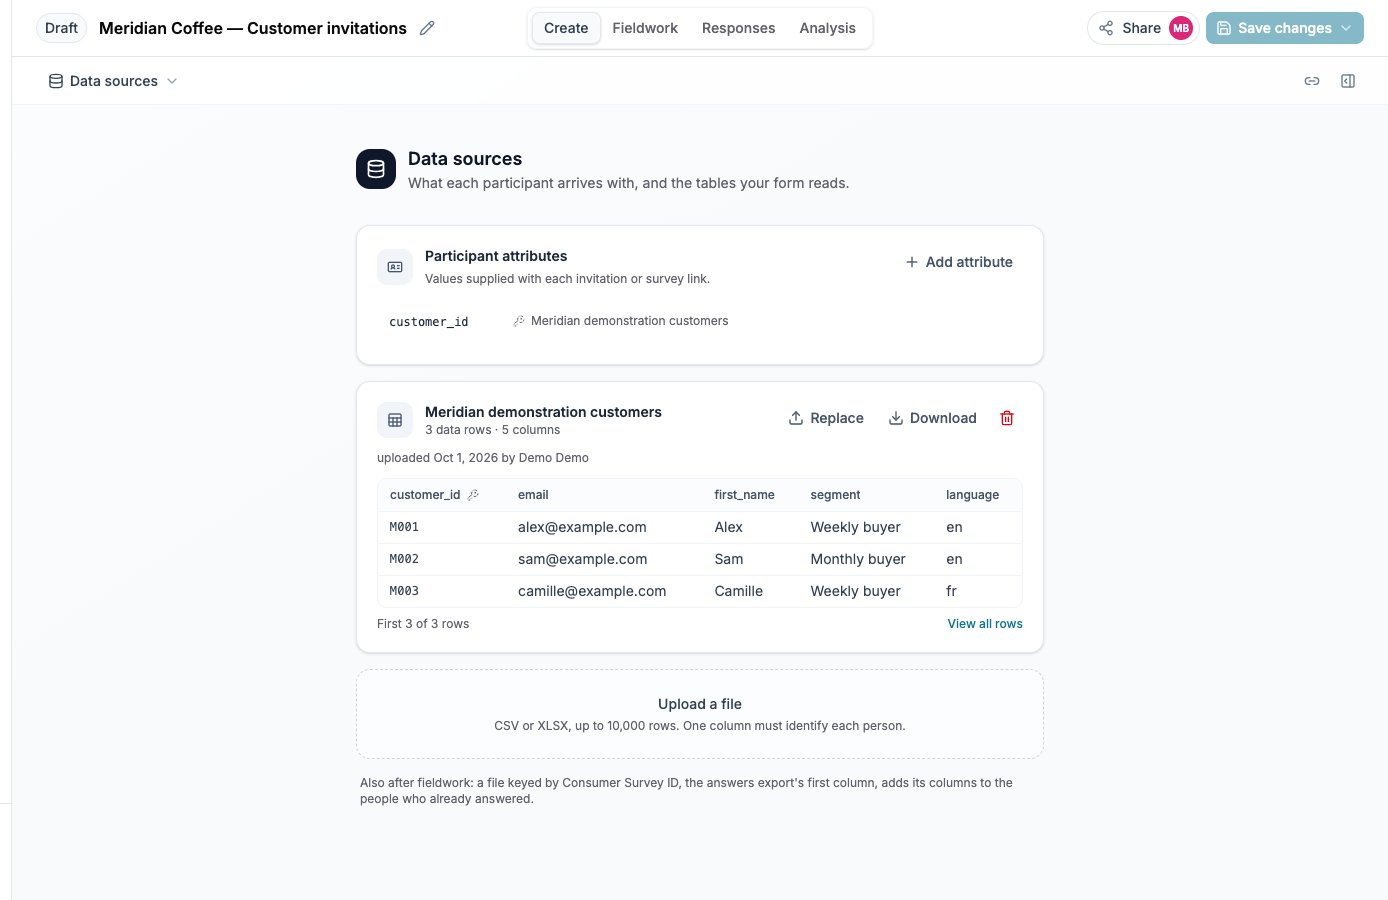This screenshot has height=900, width=1388.
Task: Toggle the side panel icon
Action: click(x=1348, y=81)
